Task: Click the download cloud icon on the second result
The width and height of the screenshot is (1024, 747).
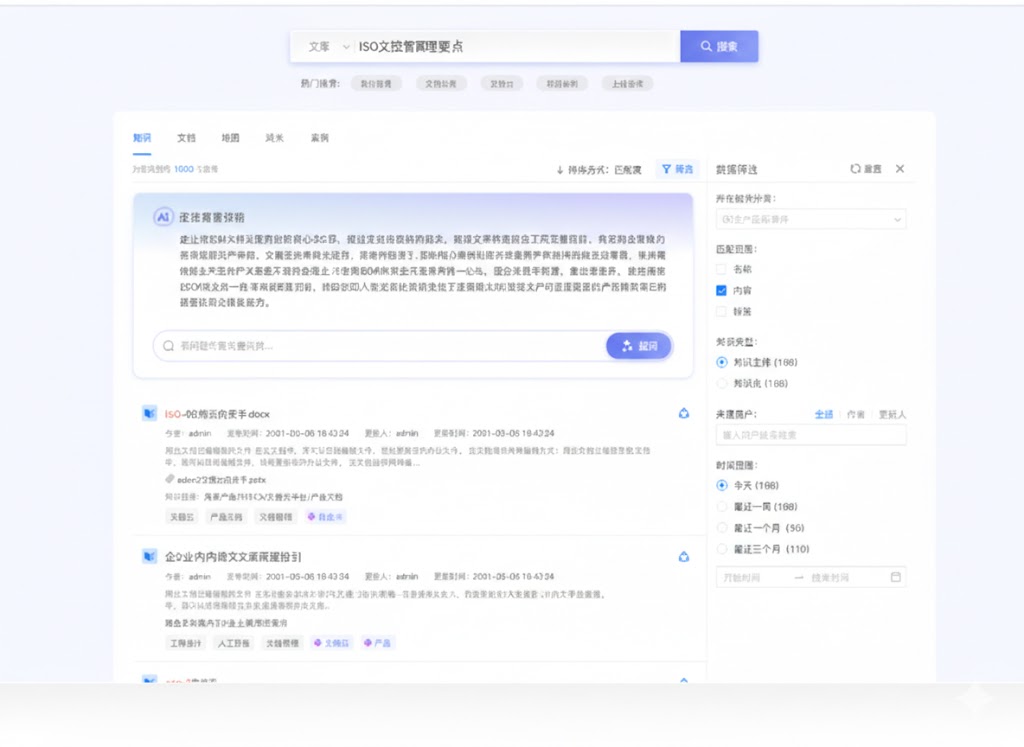Action: [x=684, y=558]
